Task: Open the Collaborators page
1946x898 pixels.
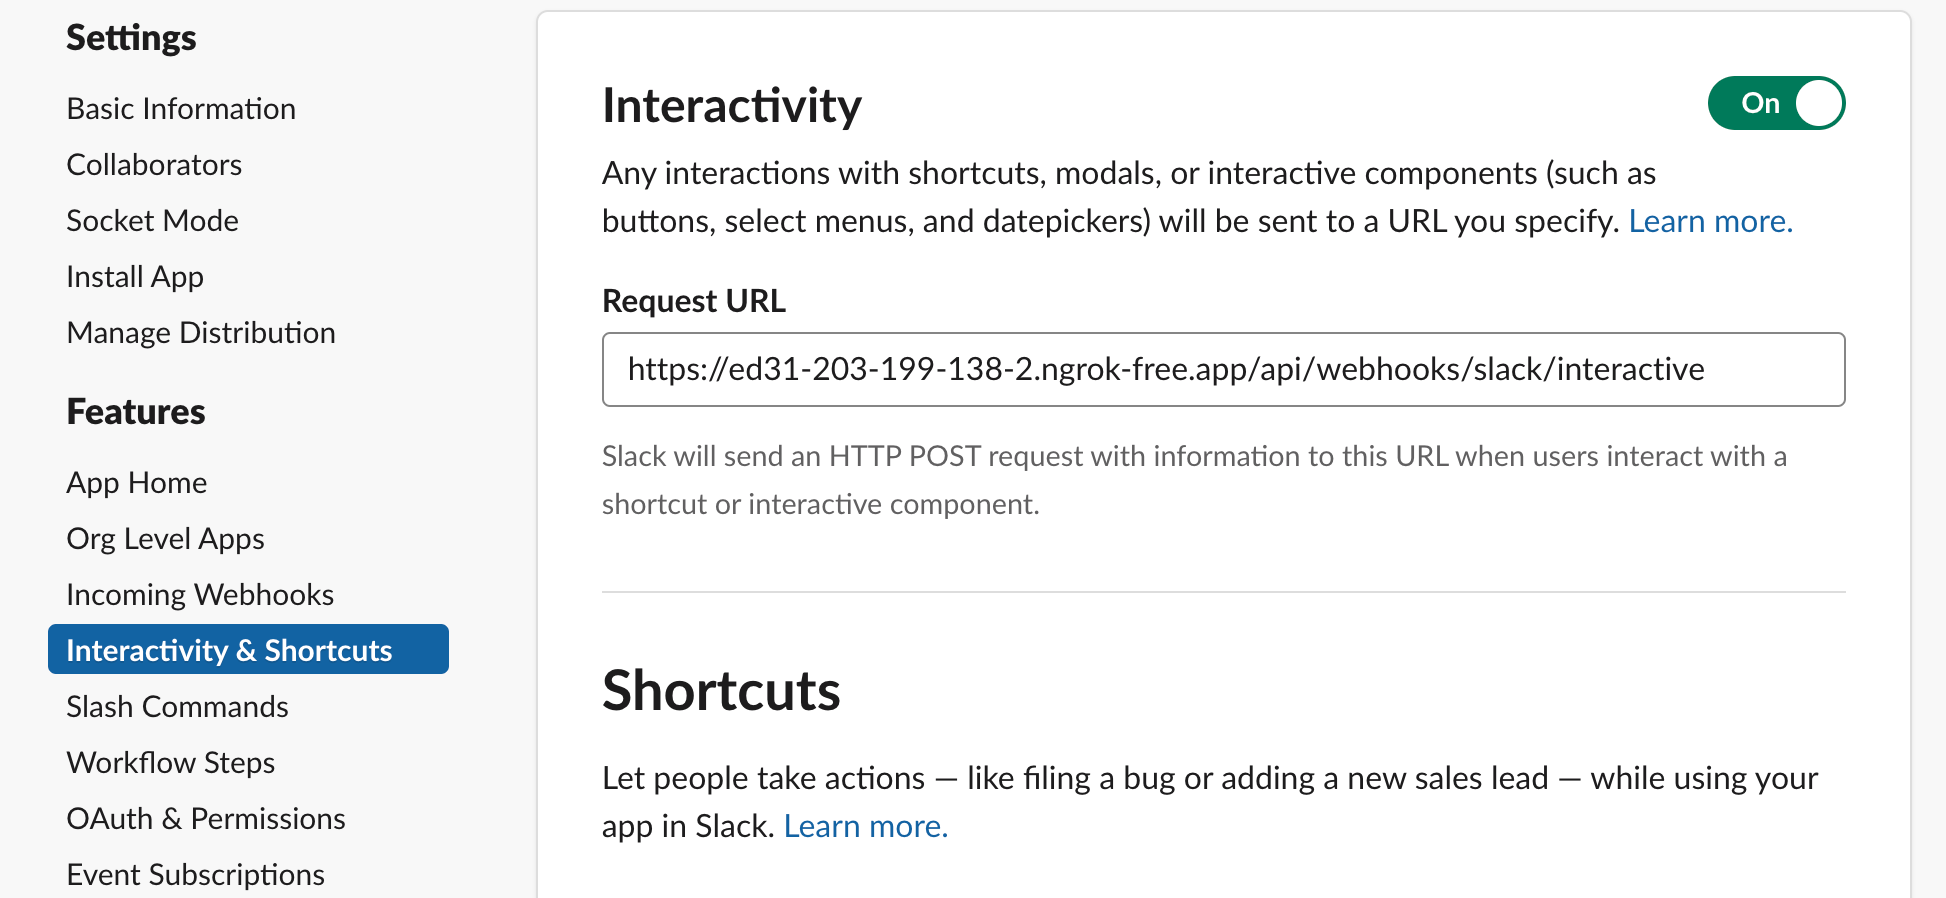Action: tap(154, 165)
